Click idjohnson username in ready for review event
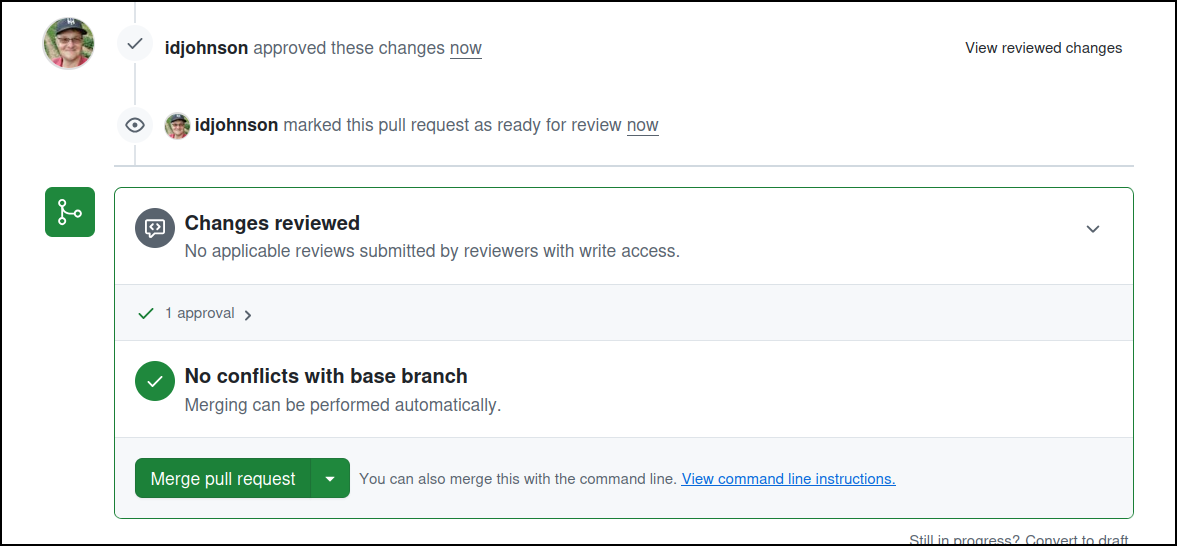This screenshot has width=1177, height=546. point(236,125)
